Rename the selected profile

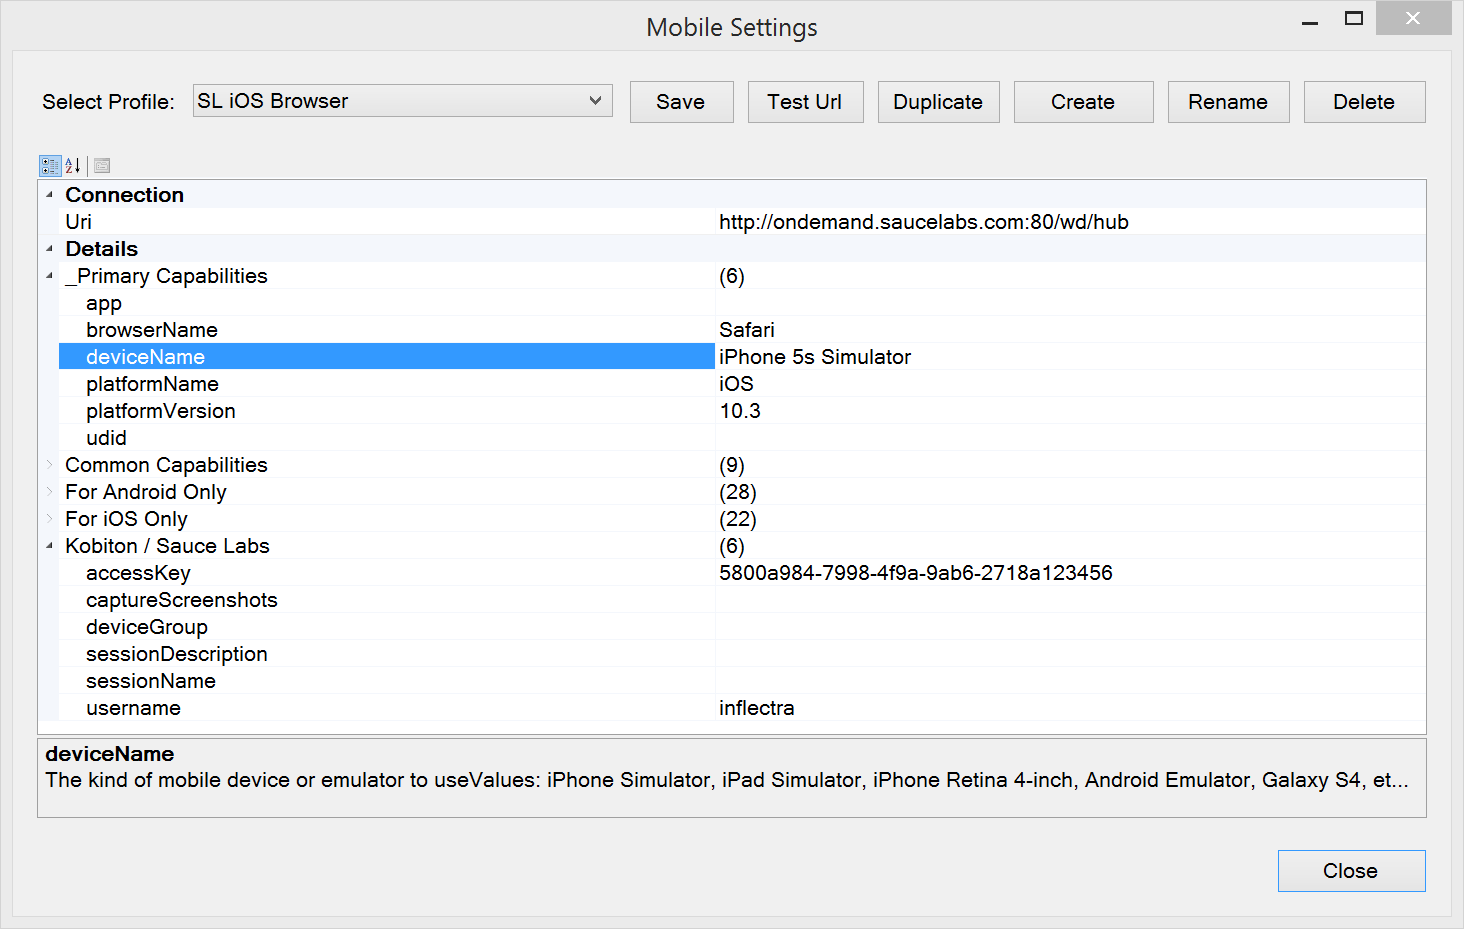click(x=1228, y=102)
